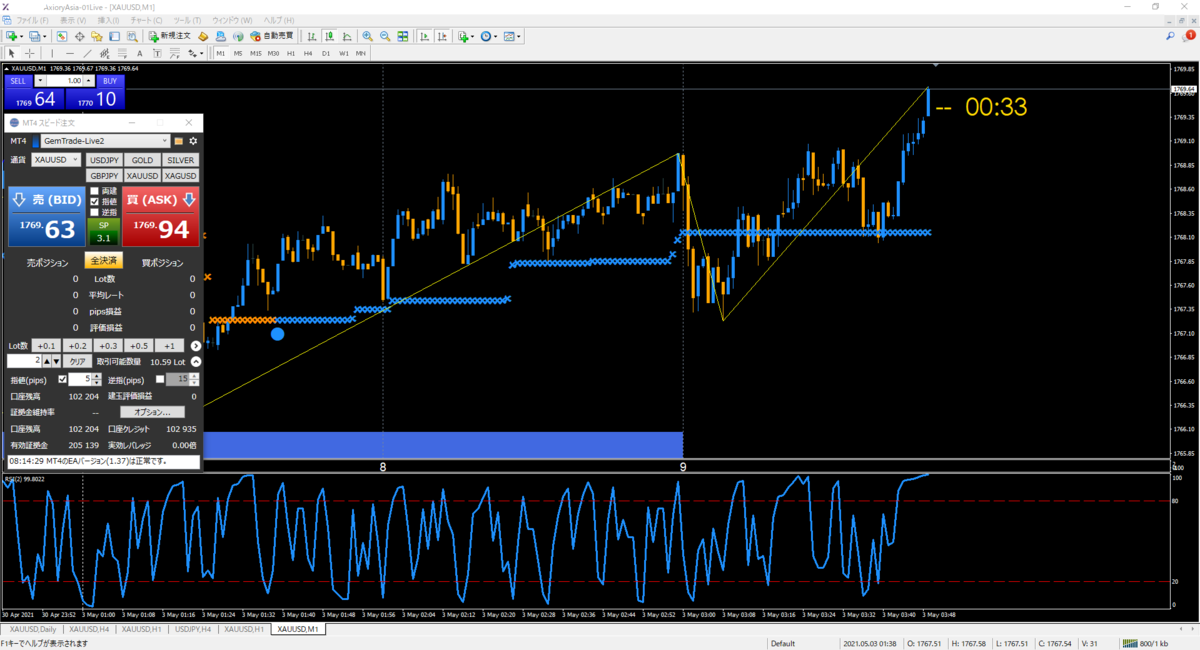Image resolution: width=1200 pixels, height=650 pixels.
Task: Select the M15 timeframe button
Action: (255, 53)
